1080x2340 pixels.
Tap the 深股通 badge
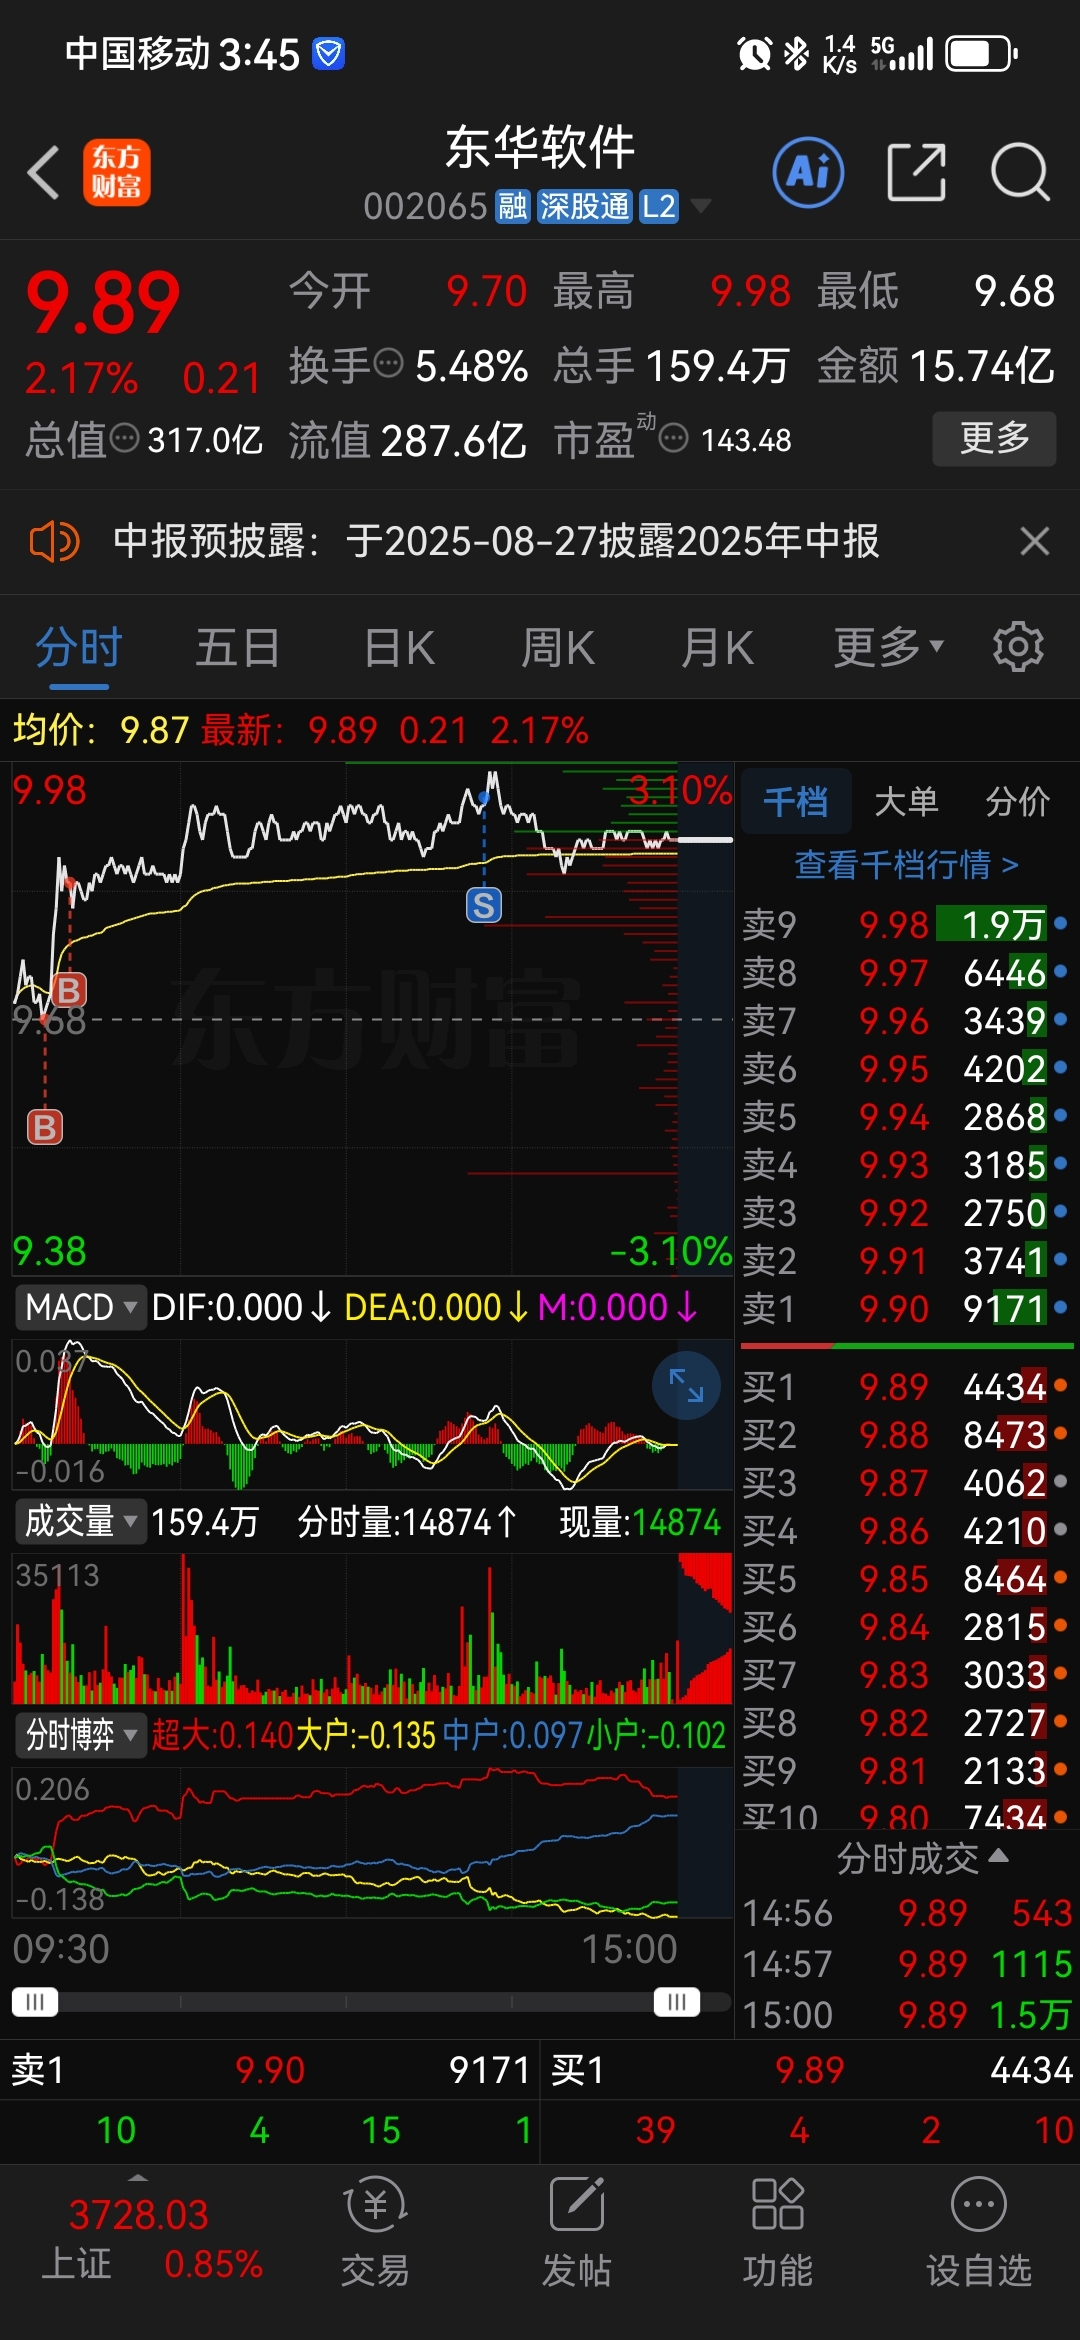585,206
